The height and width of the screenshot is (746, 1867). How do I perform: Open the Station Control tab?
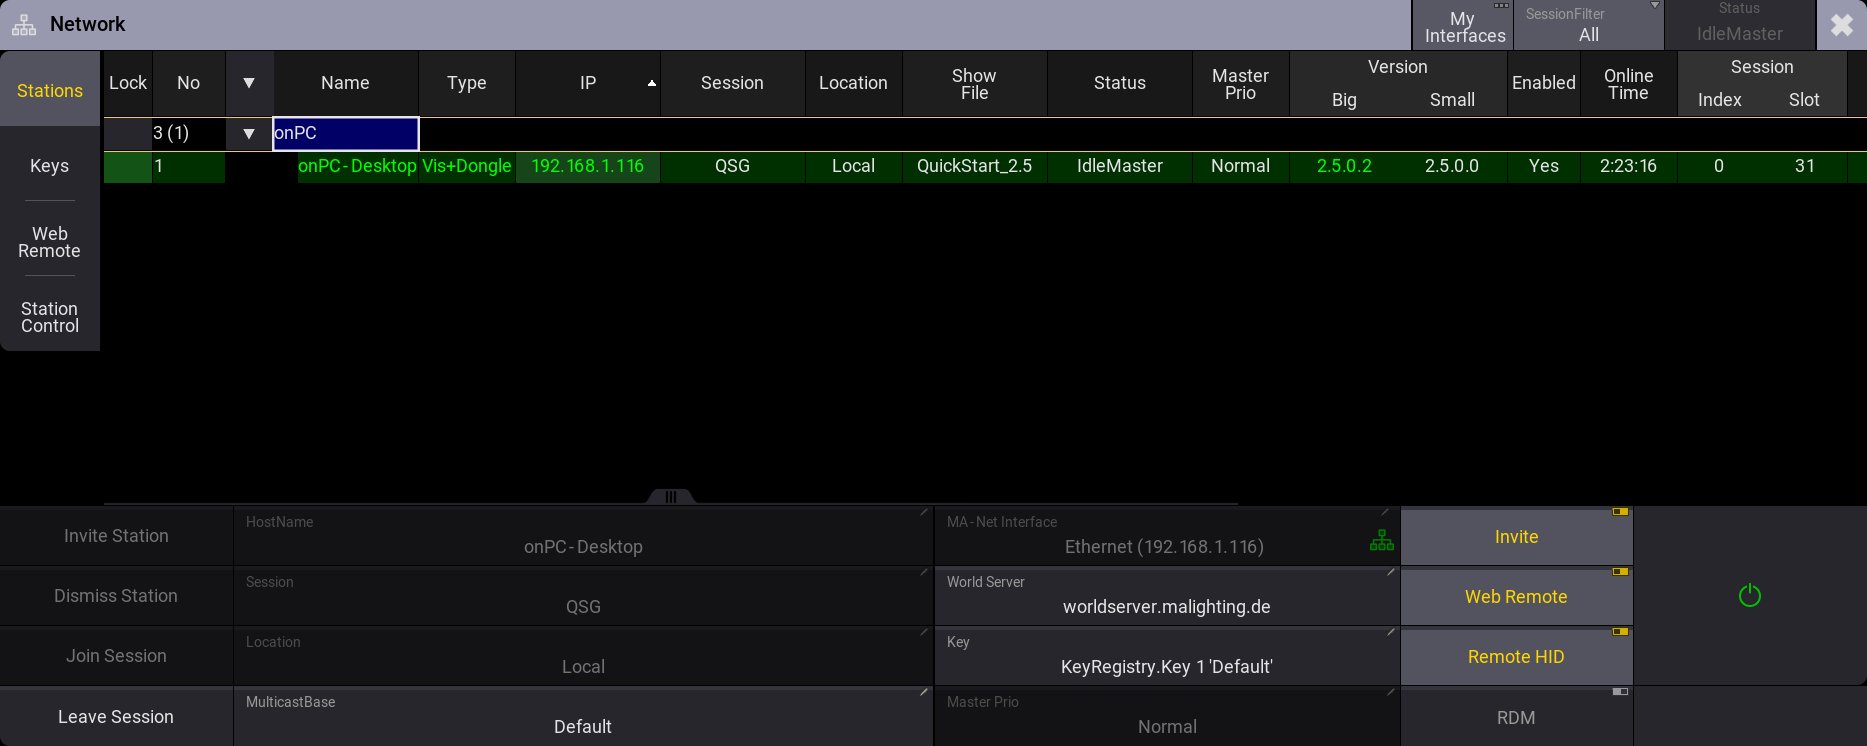tap(50, 317)
